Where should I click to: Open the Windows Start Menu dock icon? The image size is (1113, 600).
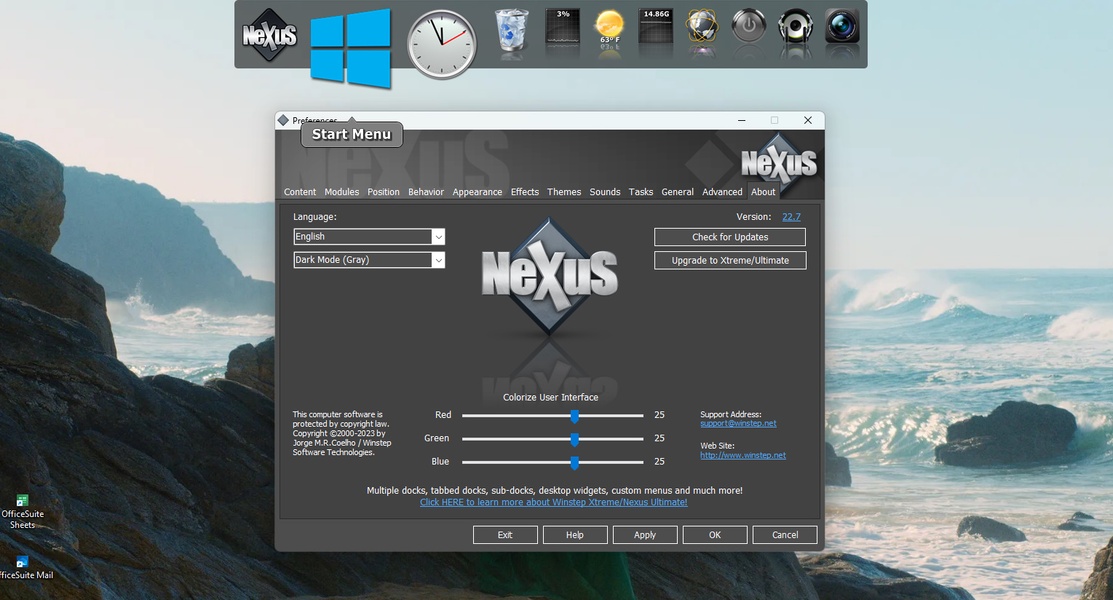pyautogui.click(x=350, y=47)
